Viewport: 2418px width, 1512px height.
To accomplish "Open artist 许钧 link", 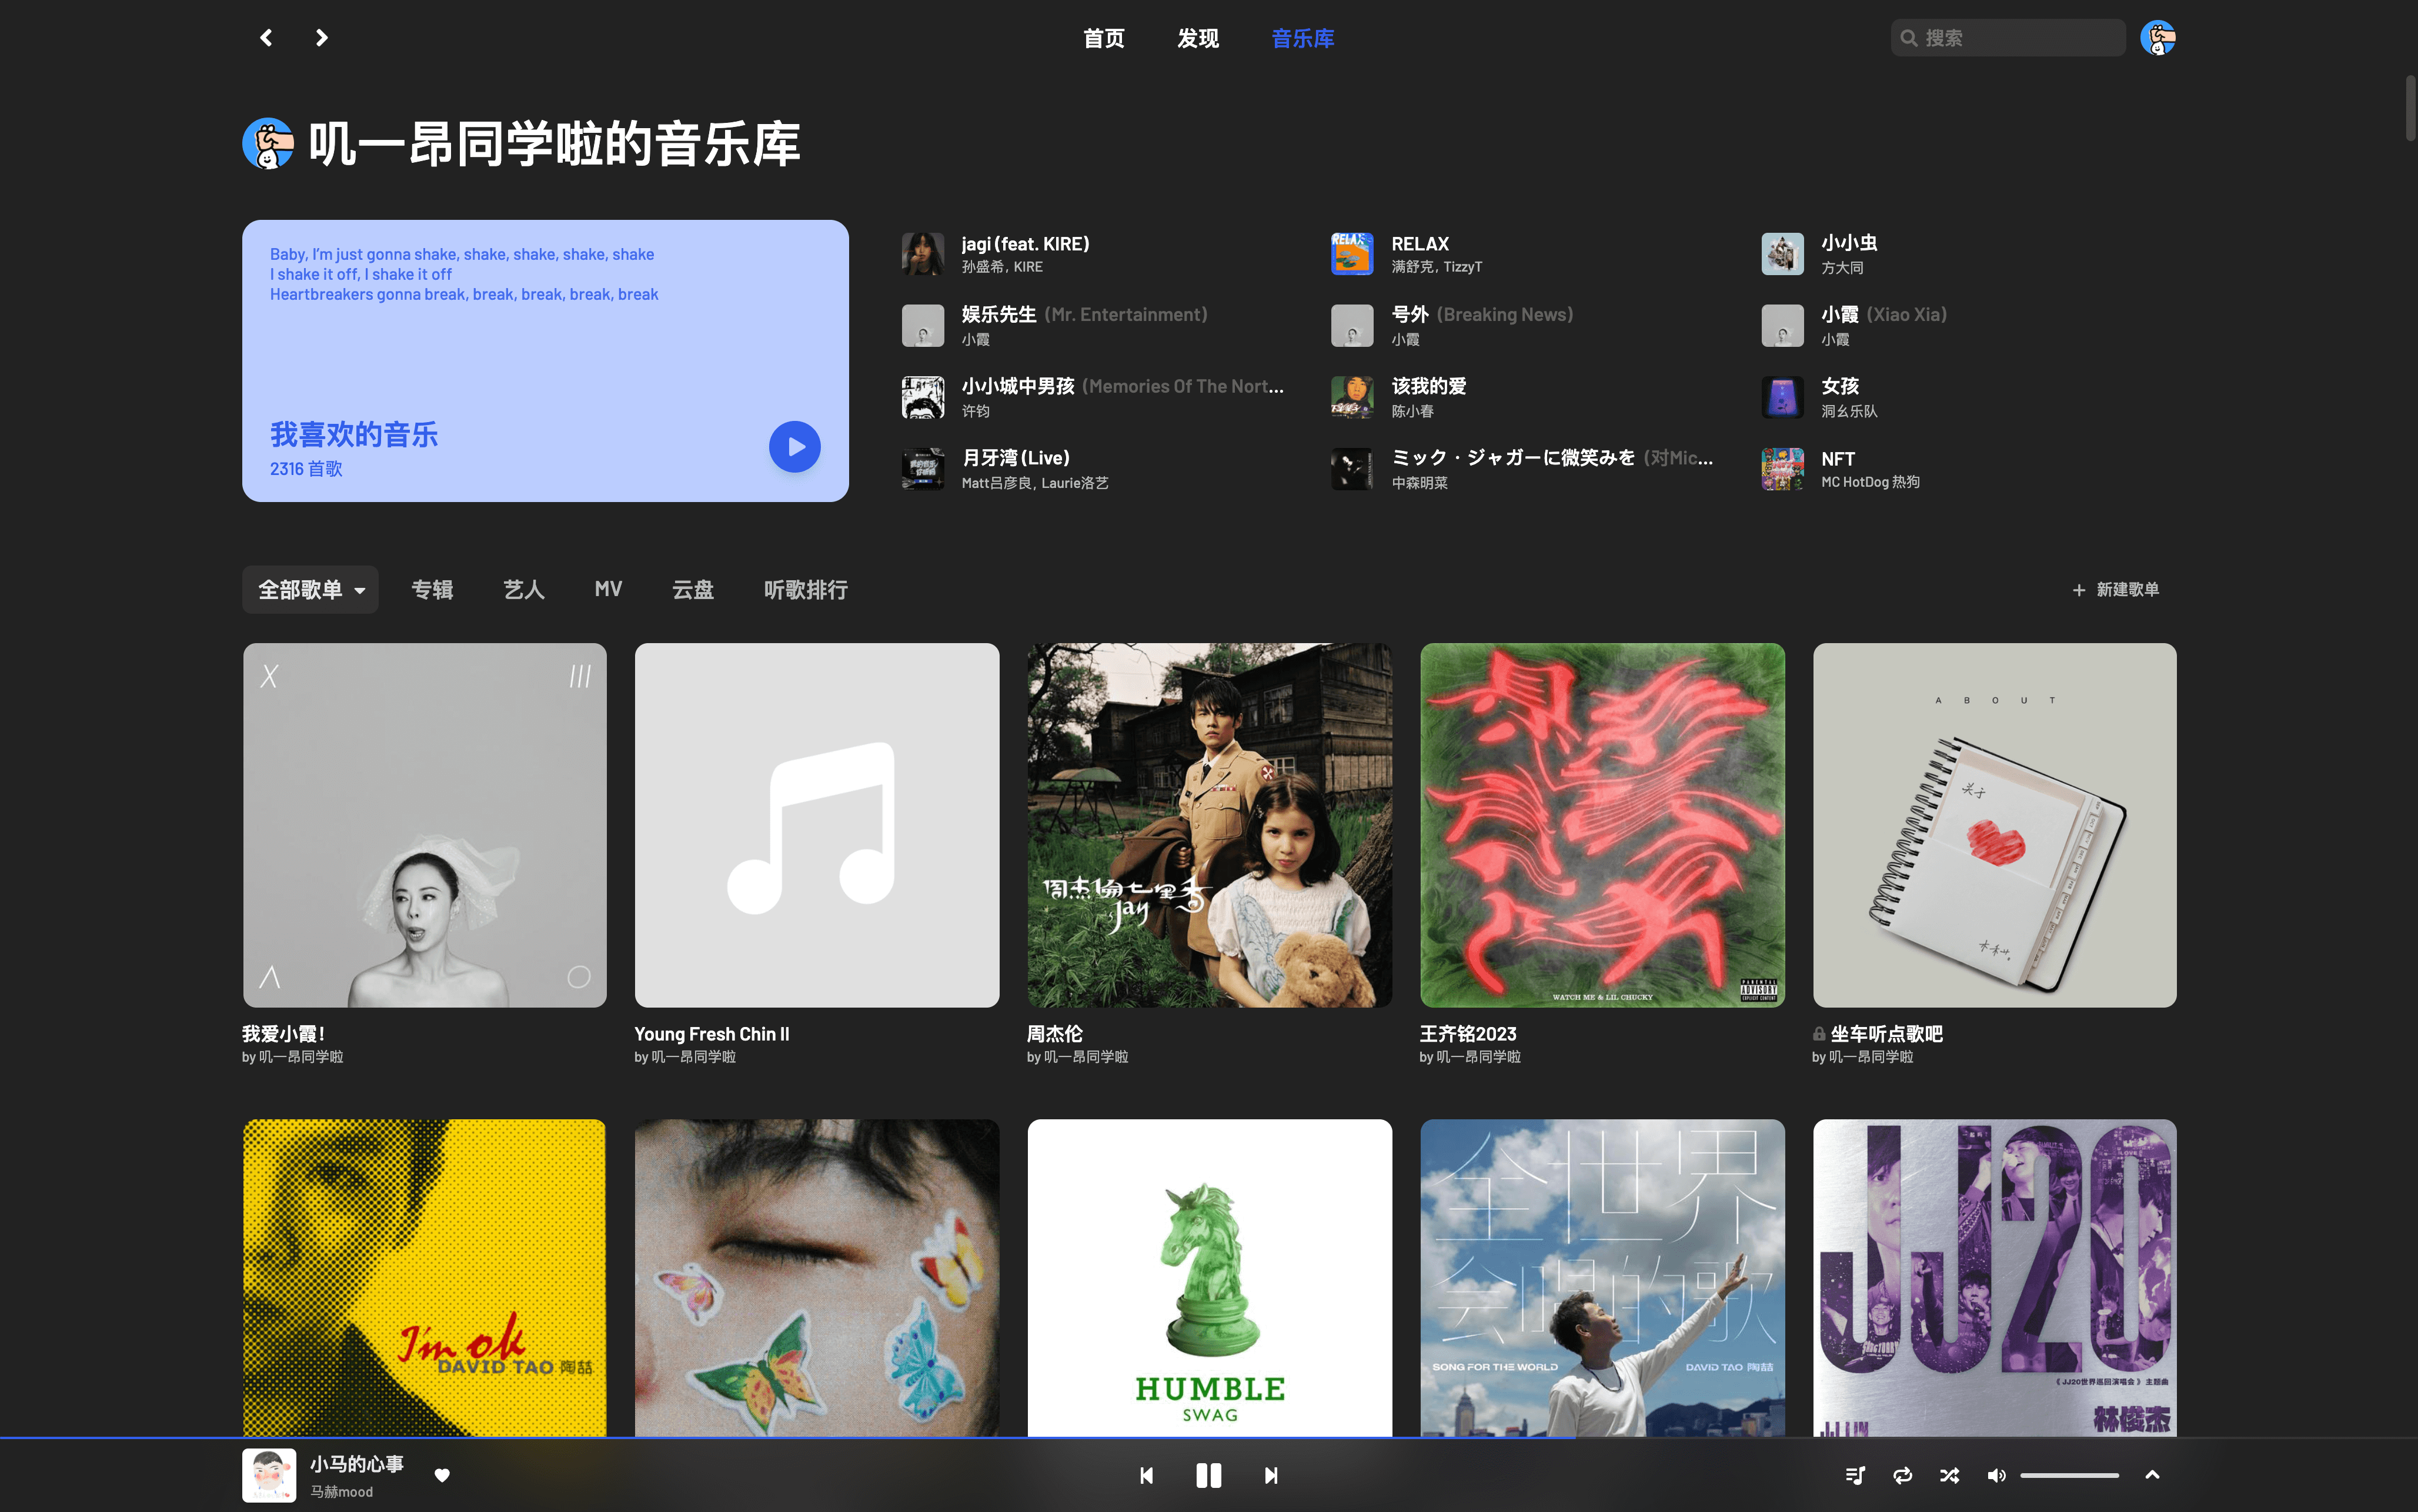I will point(976,411).
